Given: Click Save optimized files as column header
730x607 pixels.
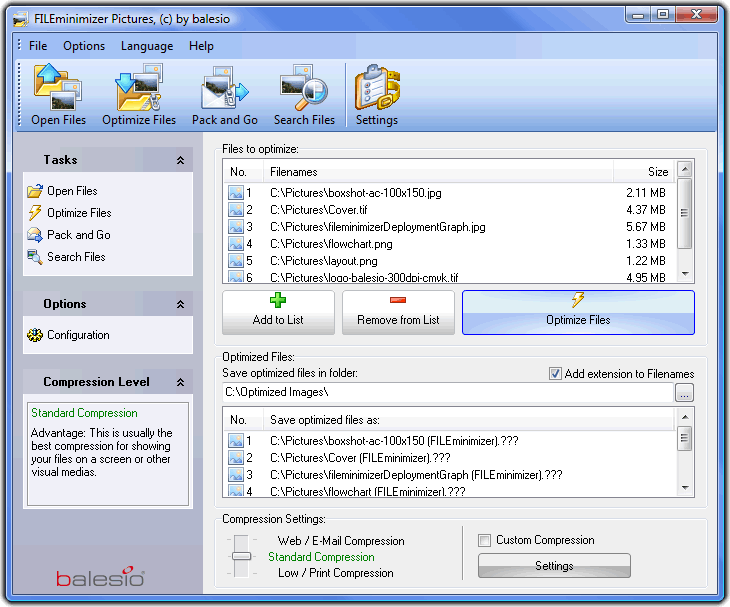Looking at the screenshot, I should click(x=469, y=420).
